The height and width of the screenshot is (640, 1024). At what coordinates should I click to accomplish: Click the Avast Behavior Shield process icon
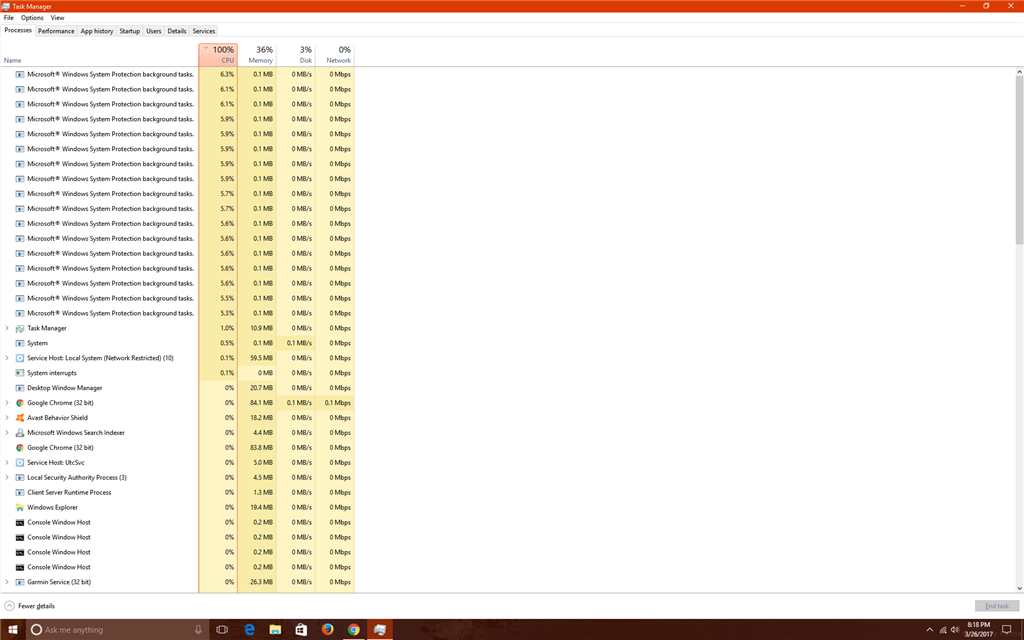coord(20,418)
